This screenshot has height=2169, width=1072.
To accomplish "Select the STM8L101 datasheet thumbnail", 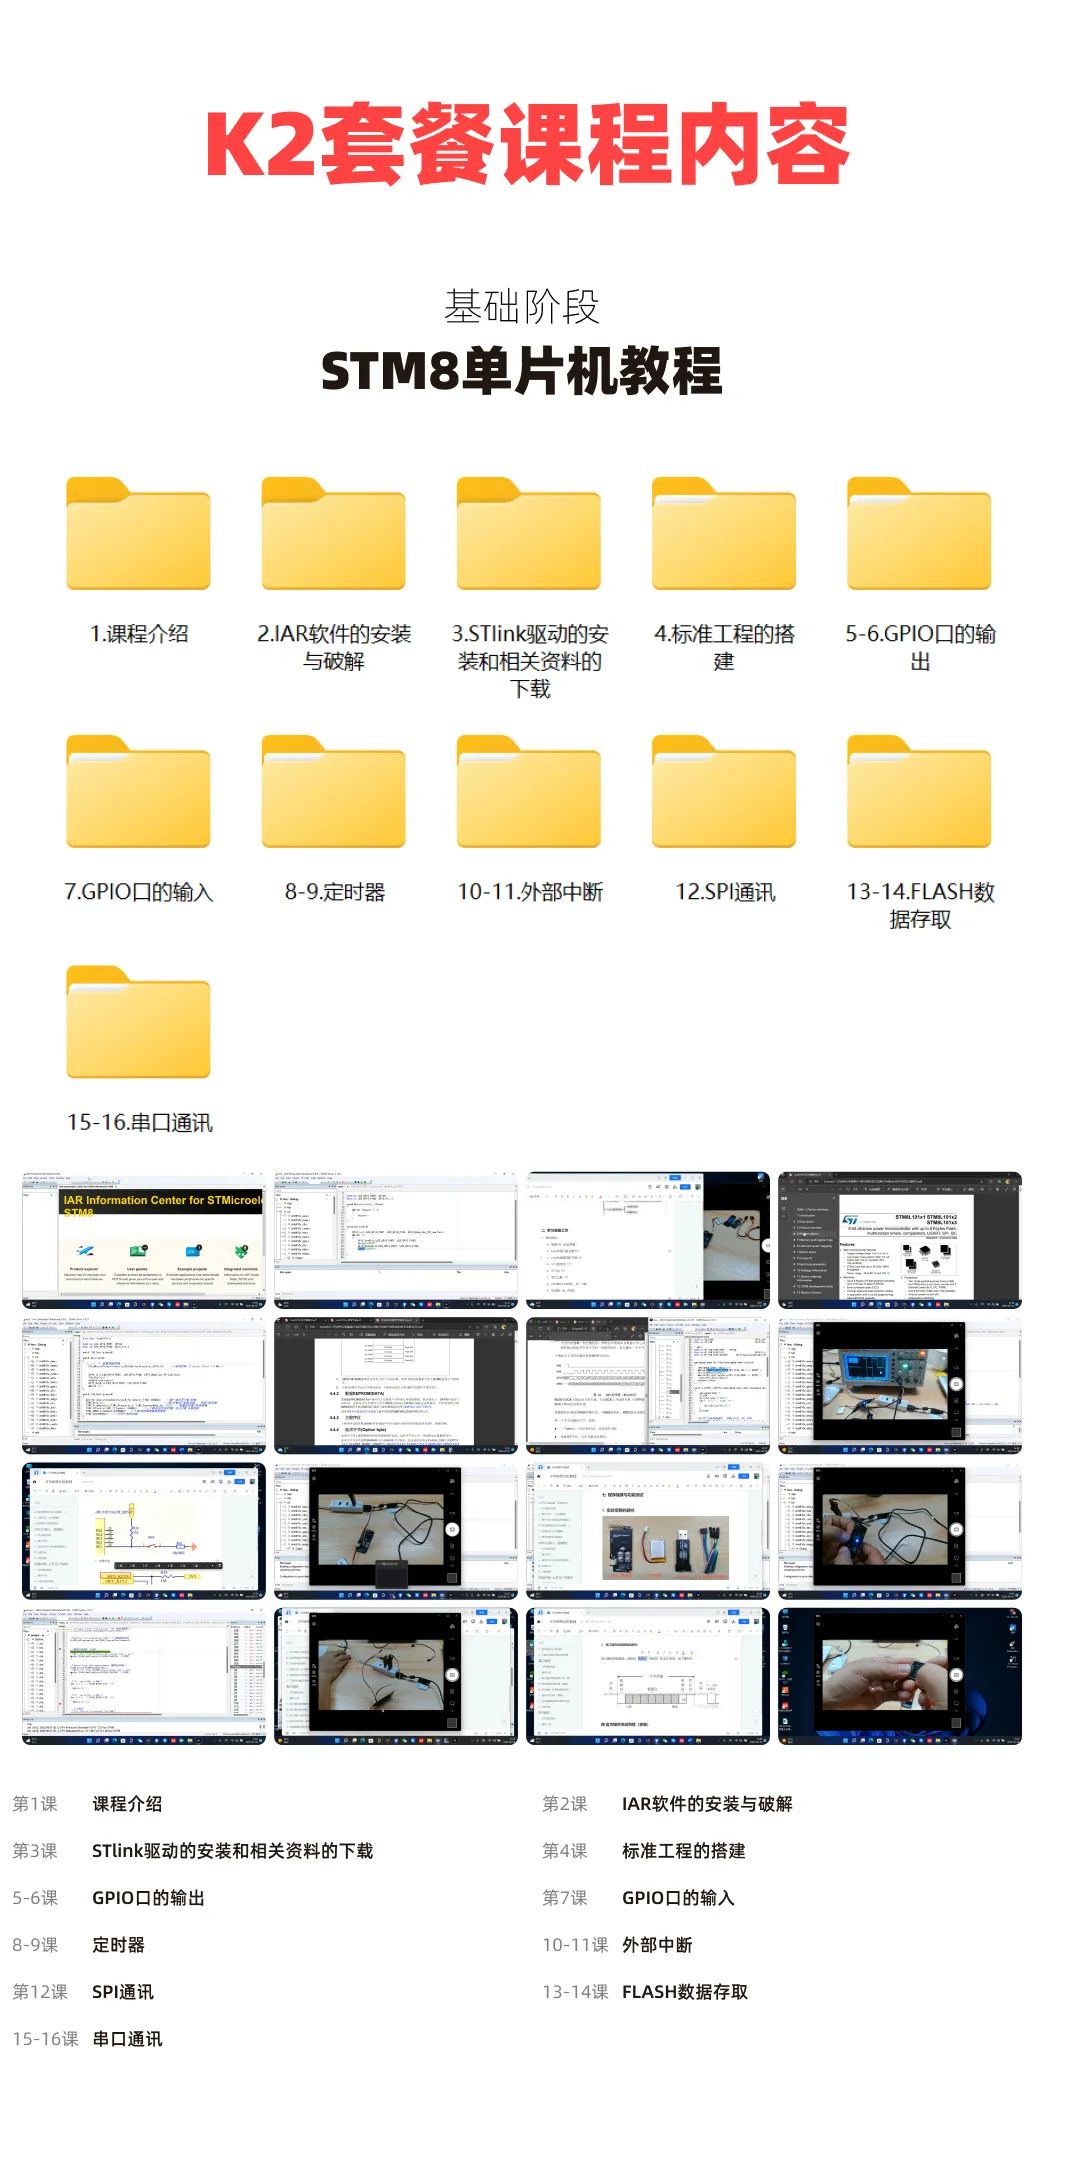I will 900,1239.
